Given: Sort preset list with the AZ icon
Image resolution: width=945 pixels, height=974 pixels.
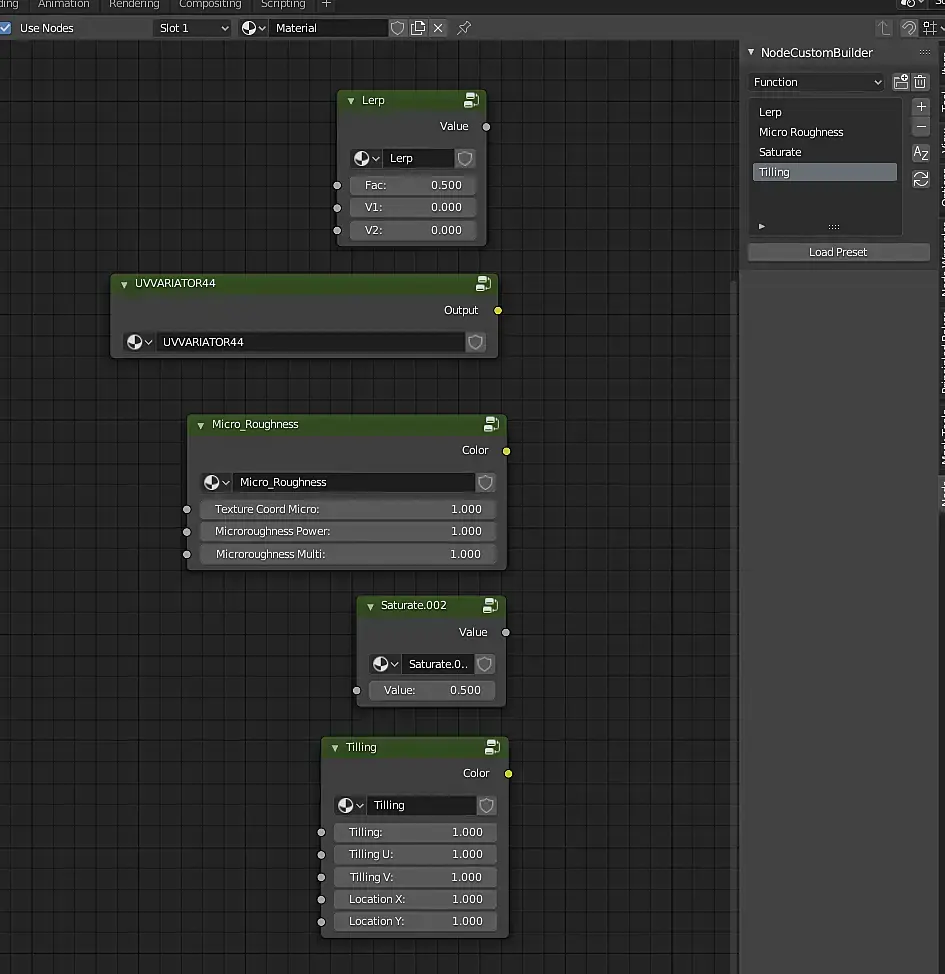Looking at the screenshot, I should click(921, 153).
